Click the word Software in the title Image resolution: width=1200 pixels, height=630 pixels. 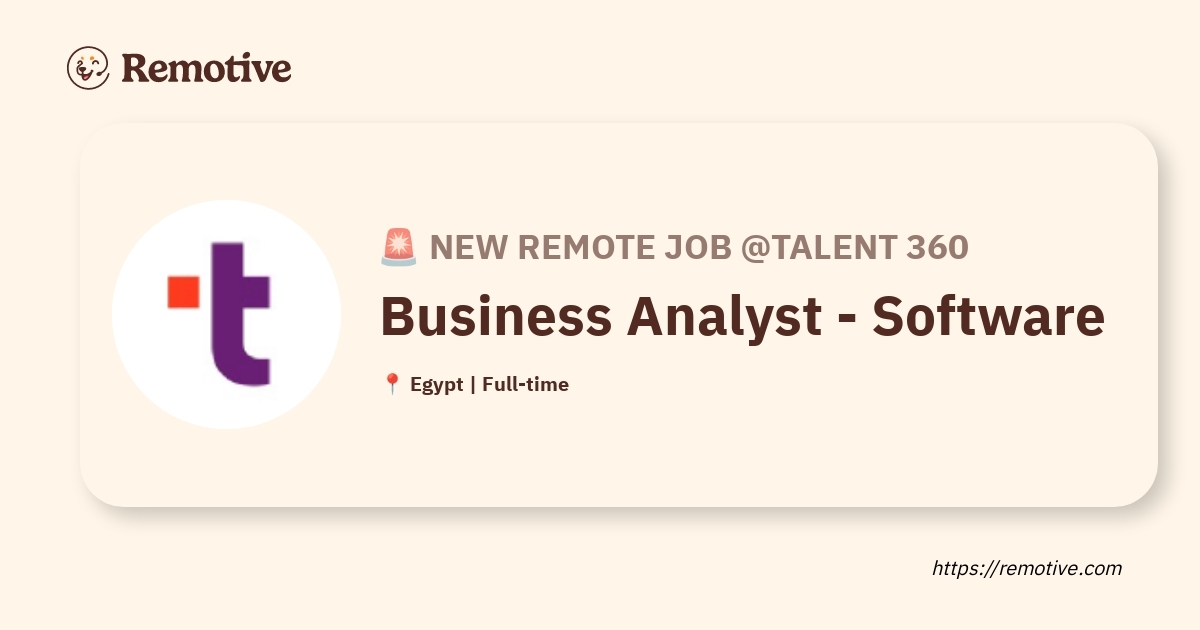tap(989, 316)
